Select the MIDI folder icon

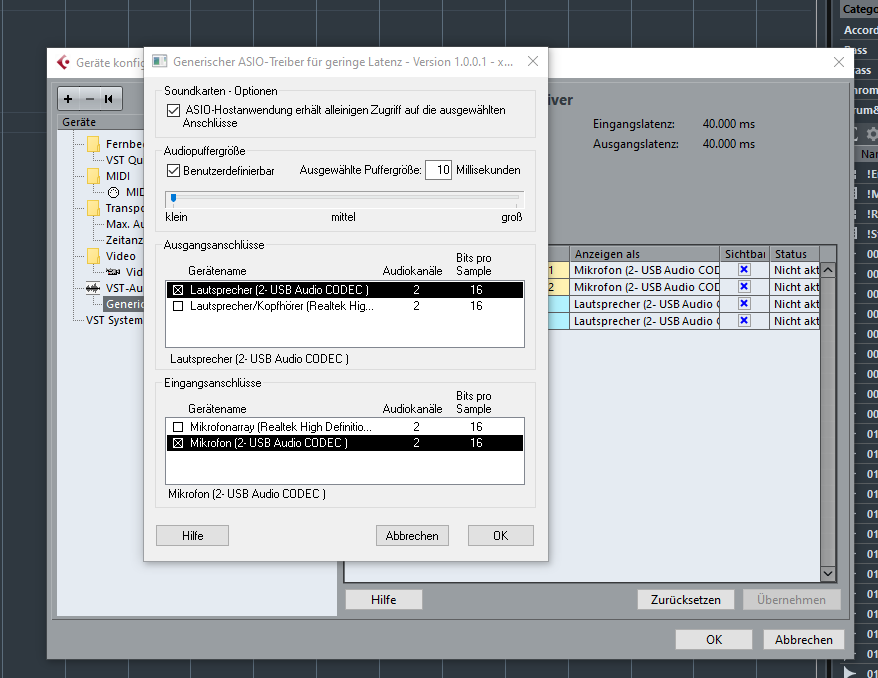pyautogui.click(x=94, y=176)
